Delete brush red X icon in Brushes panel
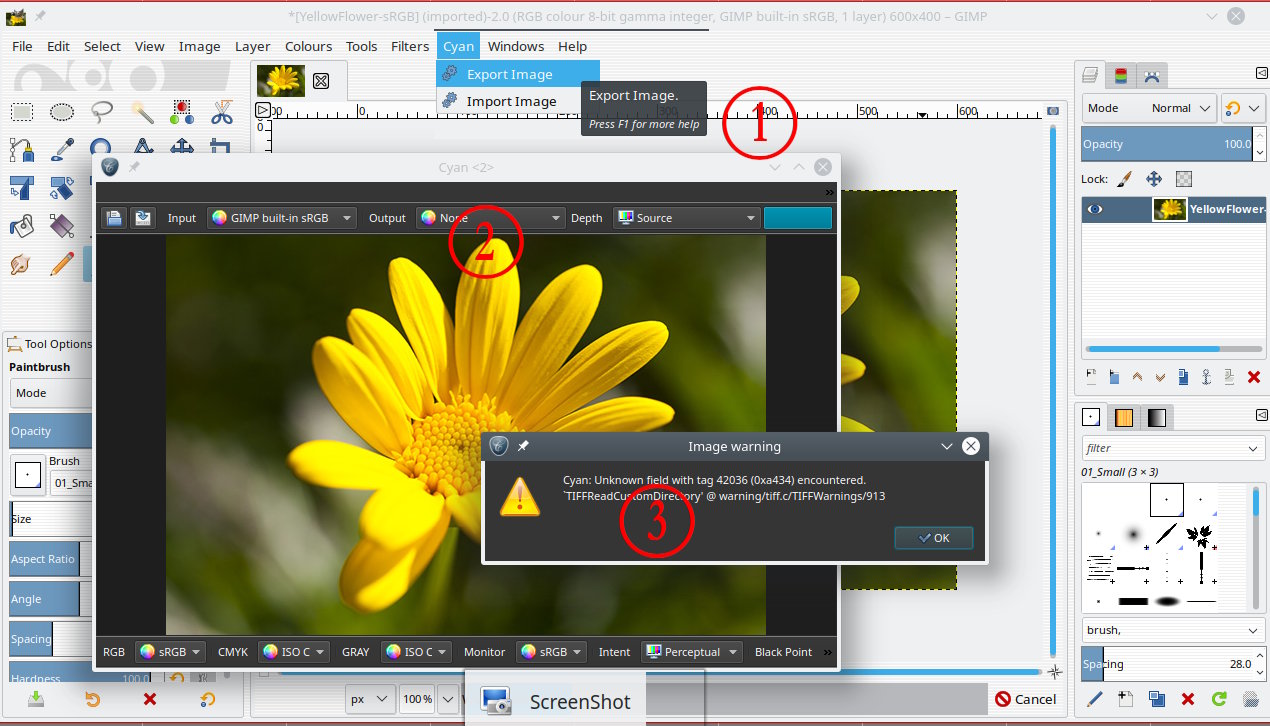The height and width of the screenshot is (726, 1270). click(x=1188, y=699)
